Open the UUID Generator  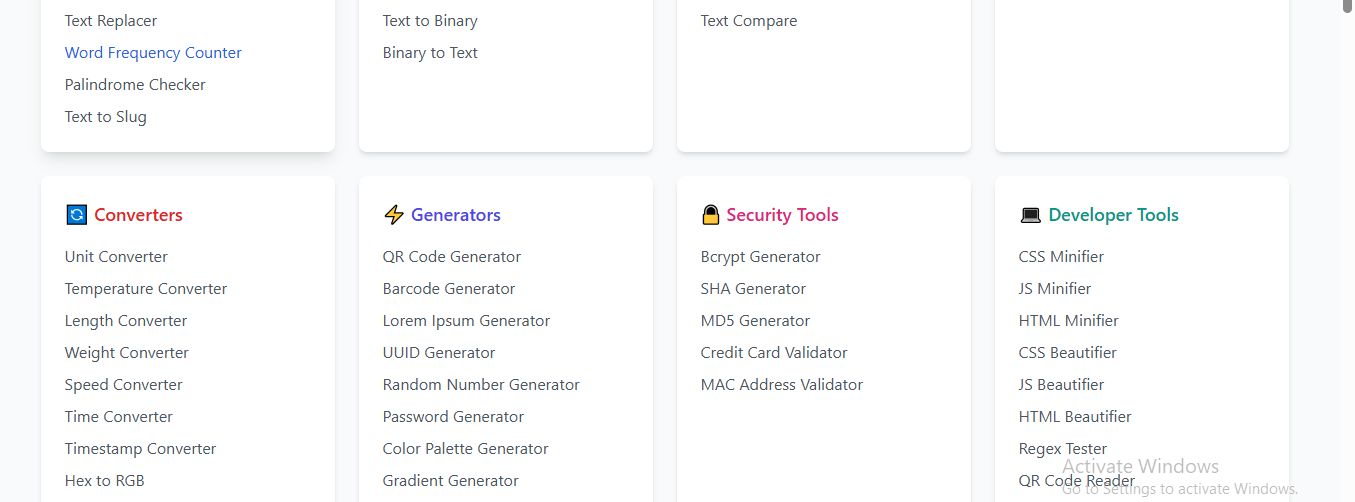[x=439, y=353]
